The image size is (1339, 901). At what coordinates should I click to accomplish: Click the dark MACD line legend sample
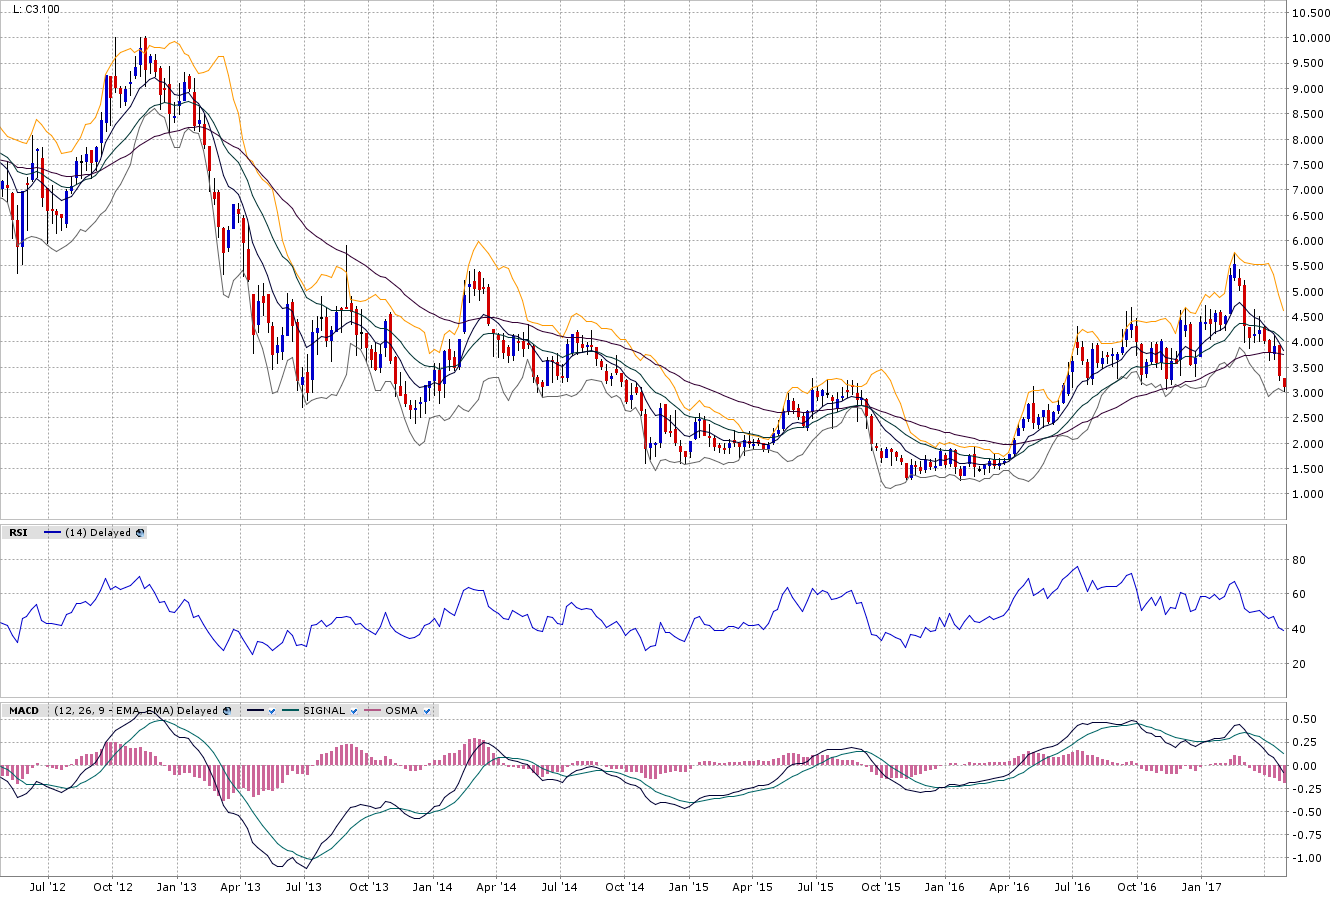click(254, 711)
